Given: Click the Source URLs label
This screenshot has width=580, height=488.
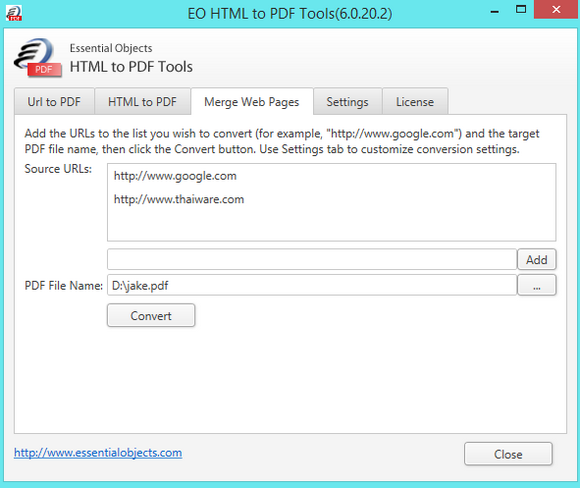Looking at the screenshot, I should (x=58, y=169).
